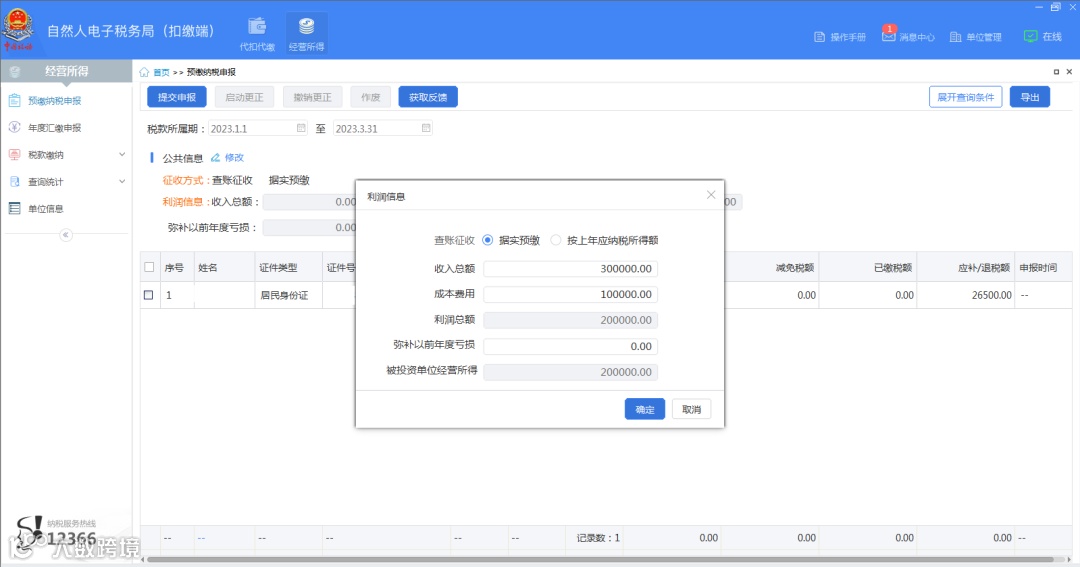Screen dimensions: 1080x567
Task: Maximize the content panel
Action: 1057,72
